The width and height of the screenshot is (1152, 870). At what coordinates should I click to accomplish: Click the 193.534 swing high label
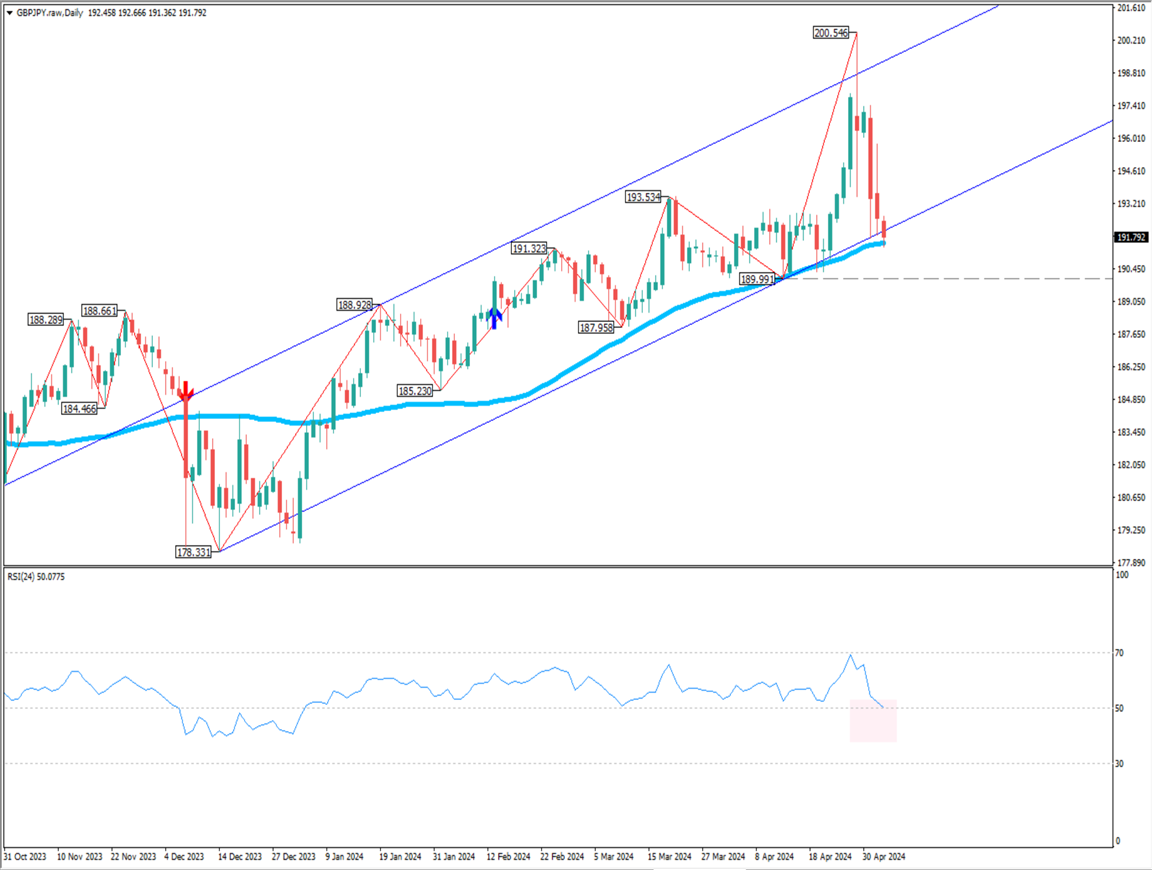coord(643,197)
